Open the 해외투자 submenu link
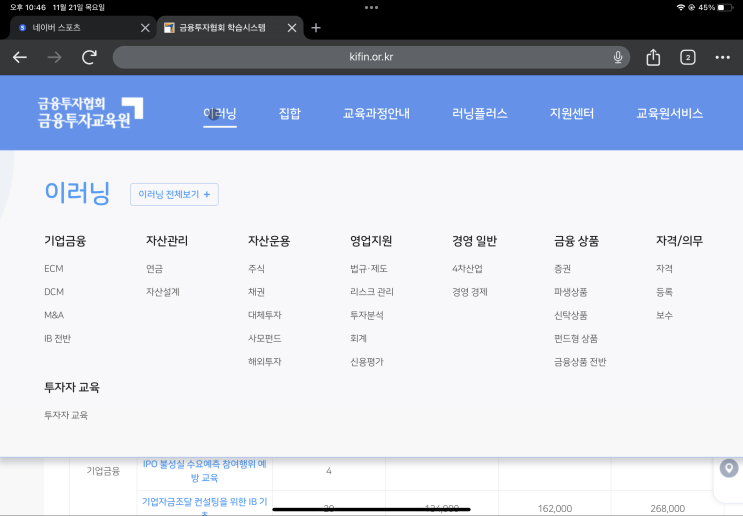 (264, 362)
